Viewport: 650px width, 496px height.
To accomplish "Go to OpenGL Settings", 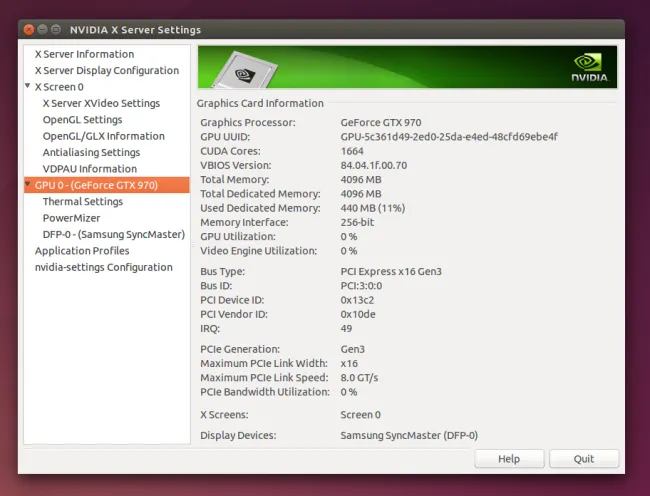I will (82, 120).
